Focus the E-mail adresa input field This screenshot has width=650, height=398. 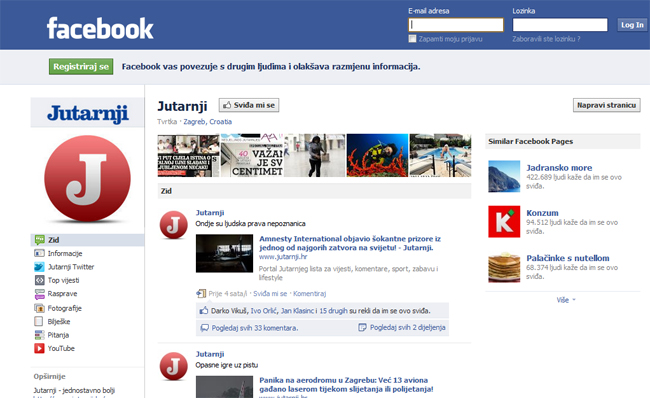tap(456, 25)
